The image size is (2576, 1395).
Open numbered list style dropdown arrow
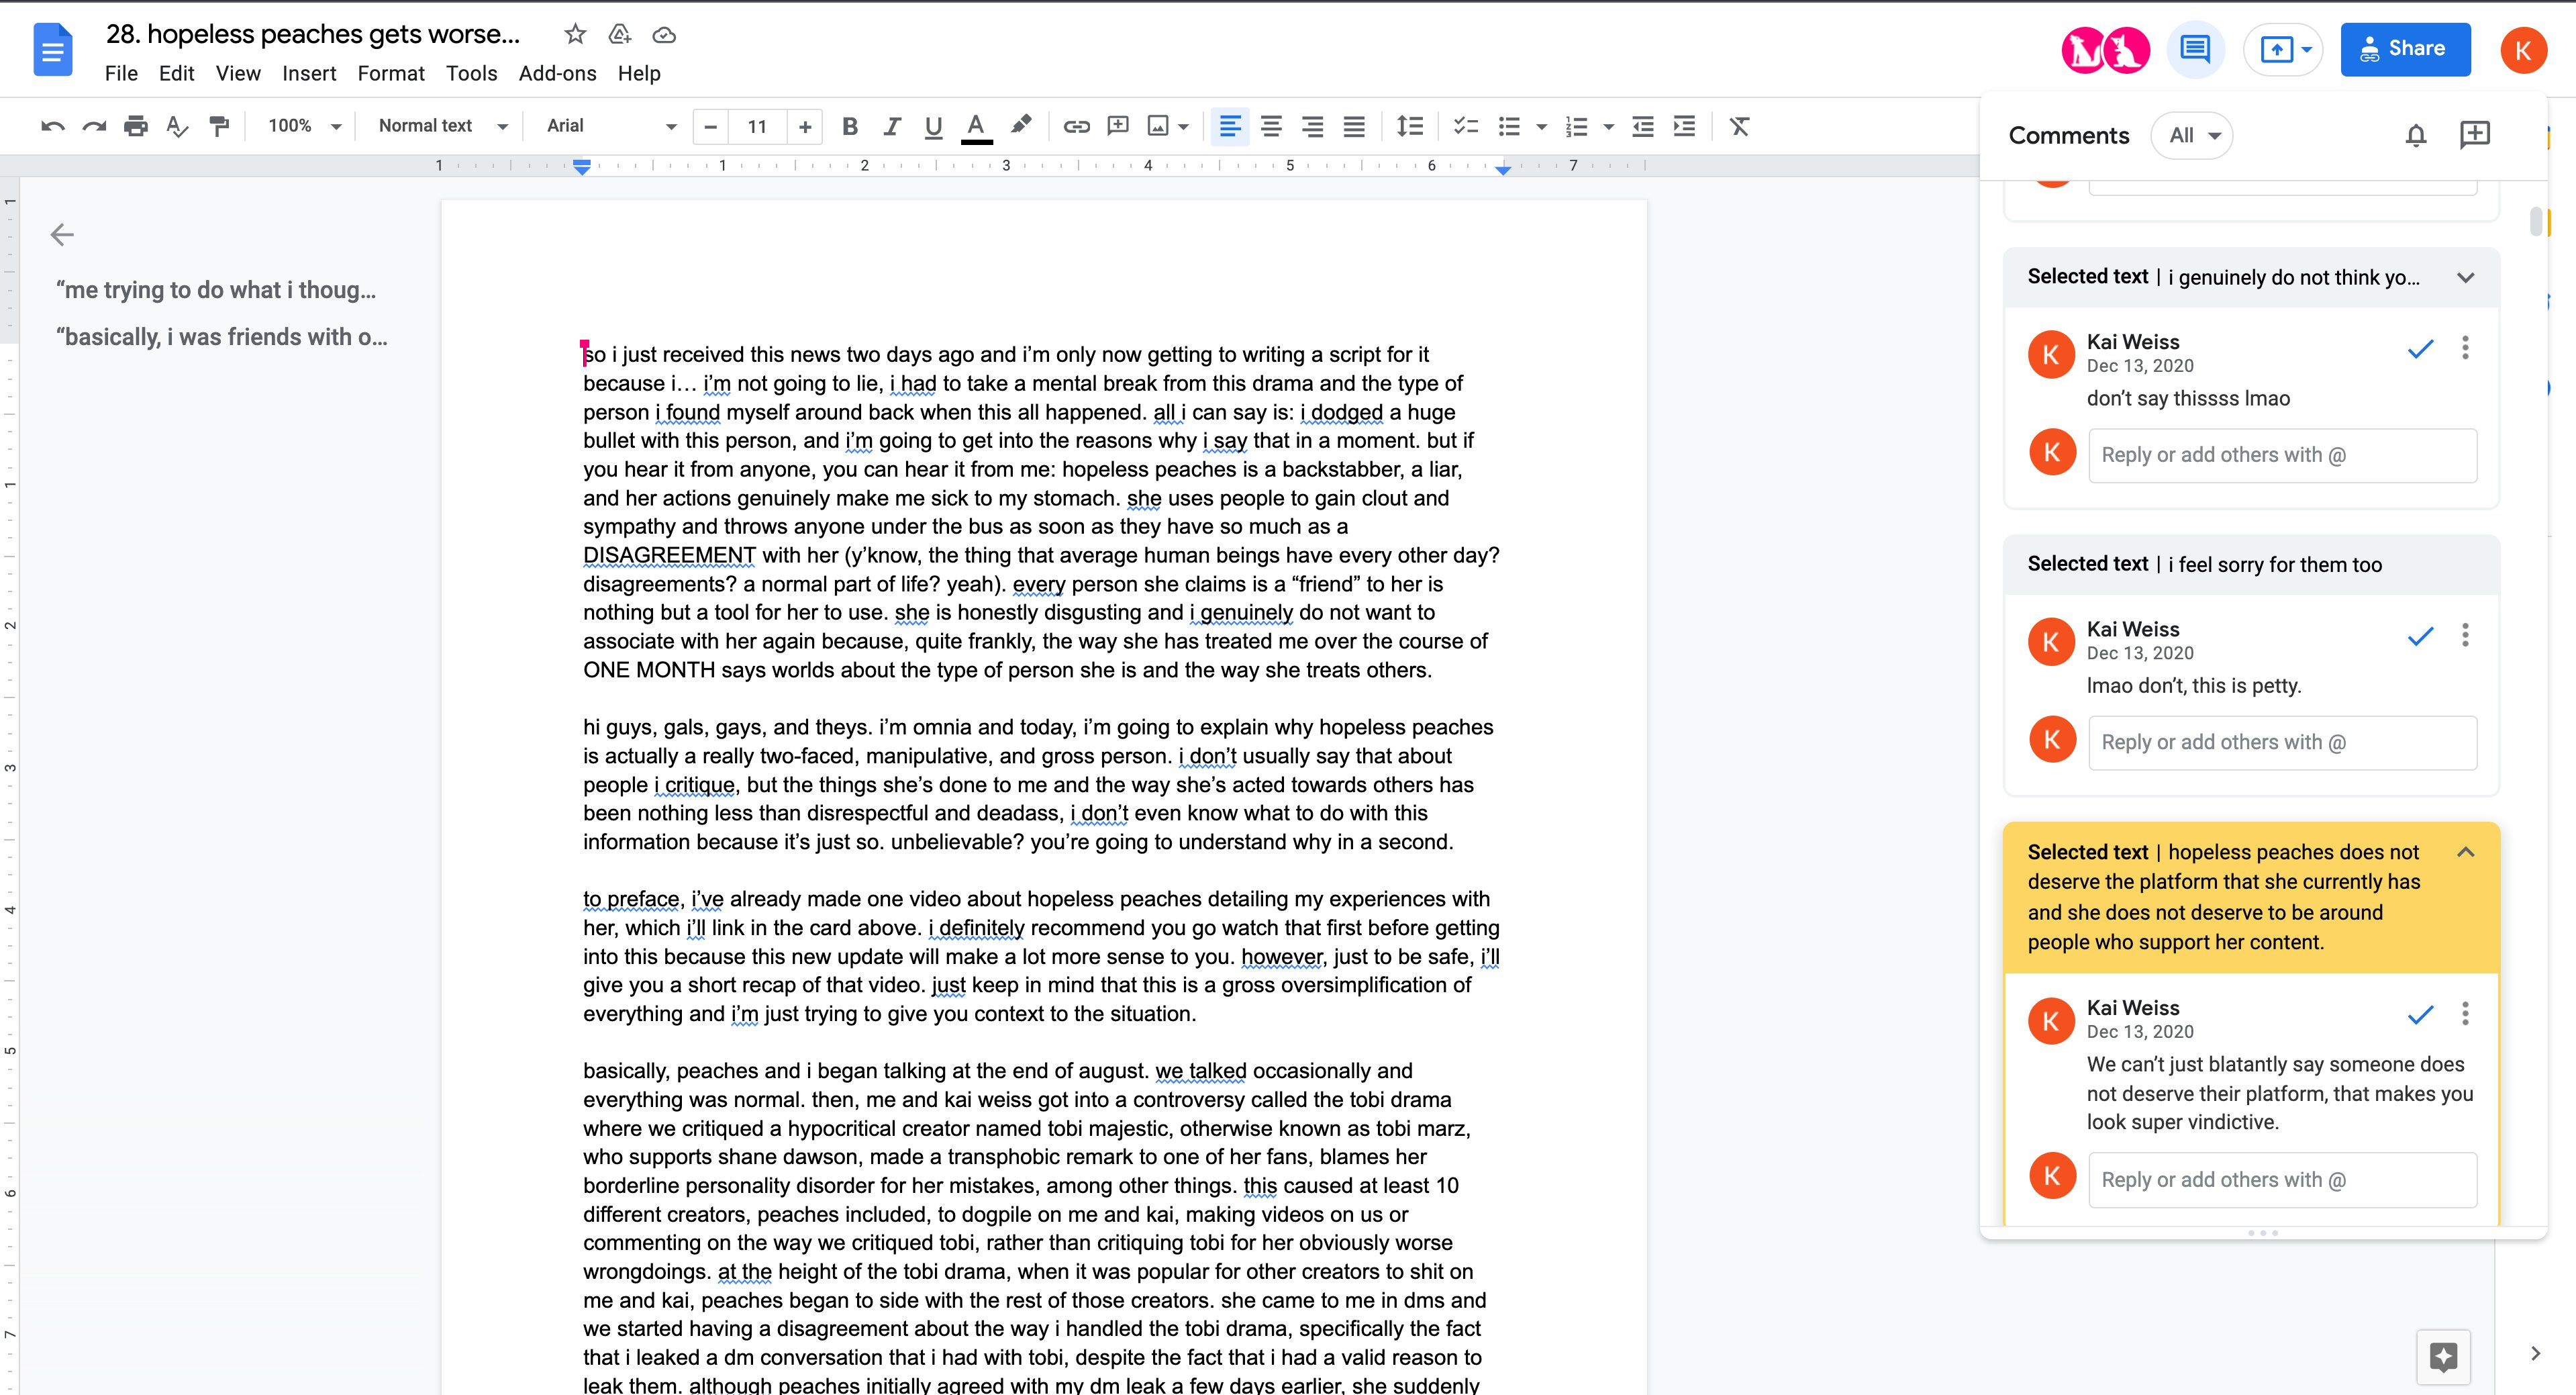click(x=1608, y=127)
